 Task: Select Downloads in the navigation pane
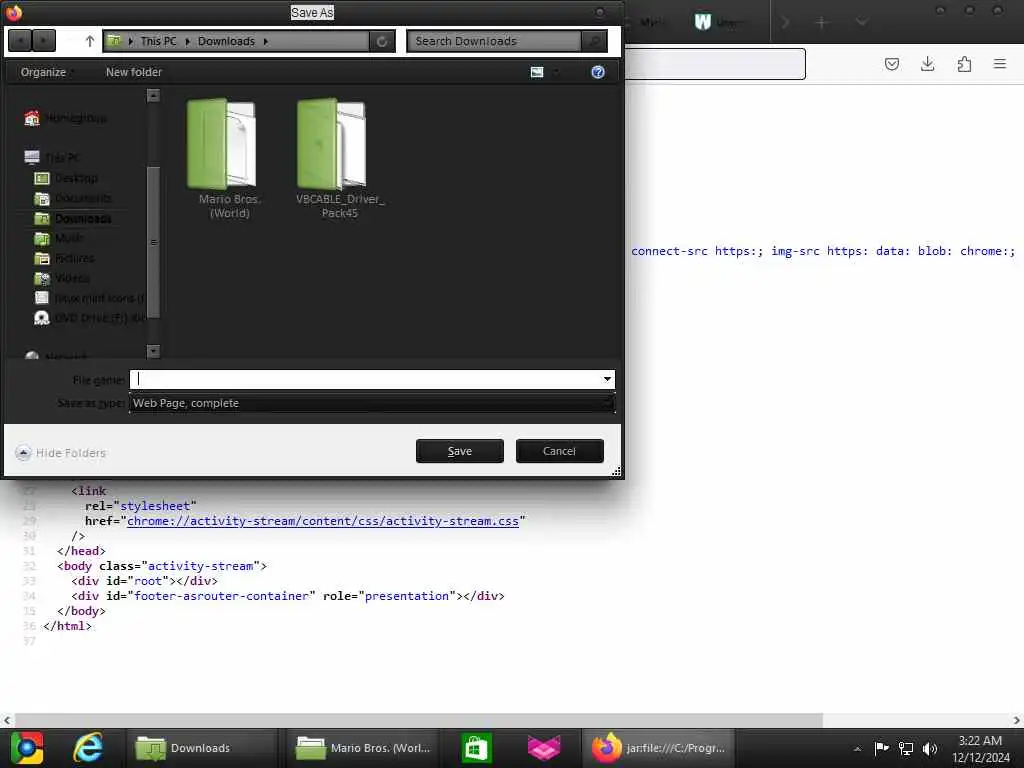72,218
